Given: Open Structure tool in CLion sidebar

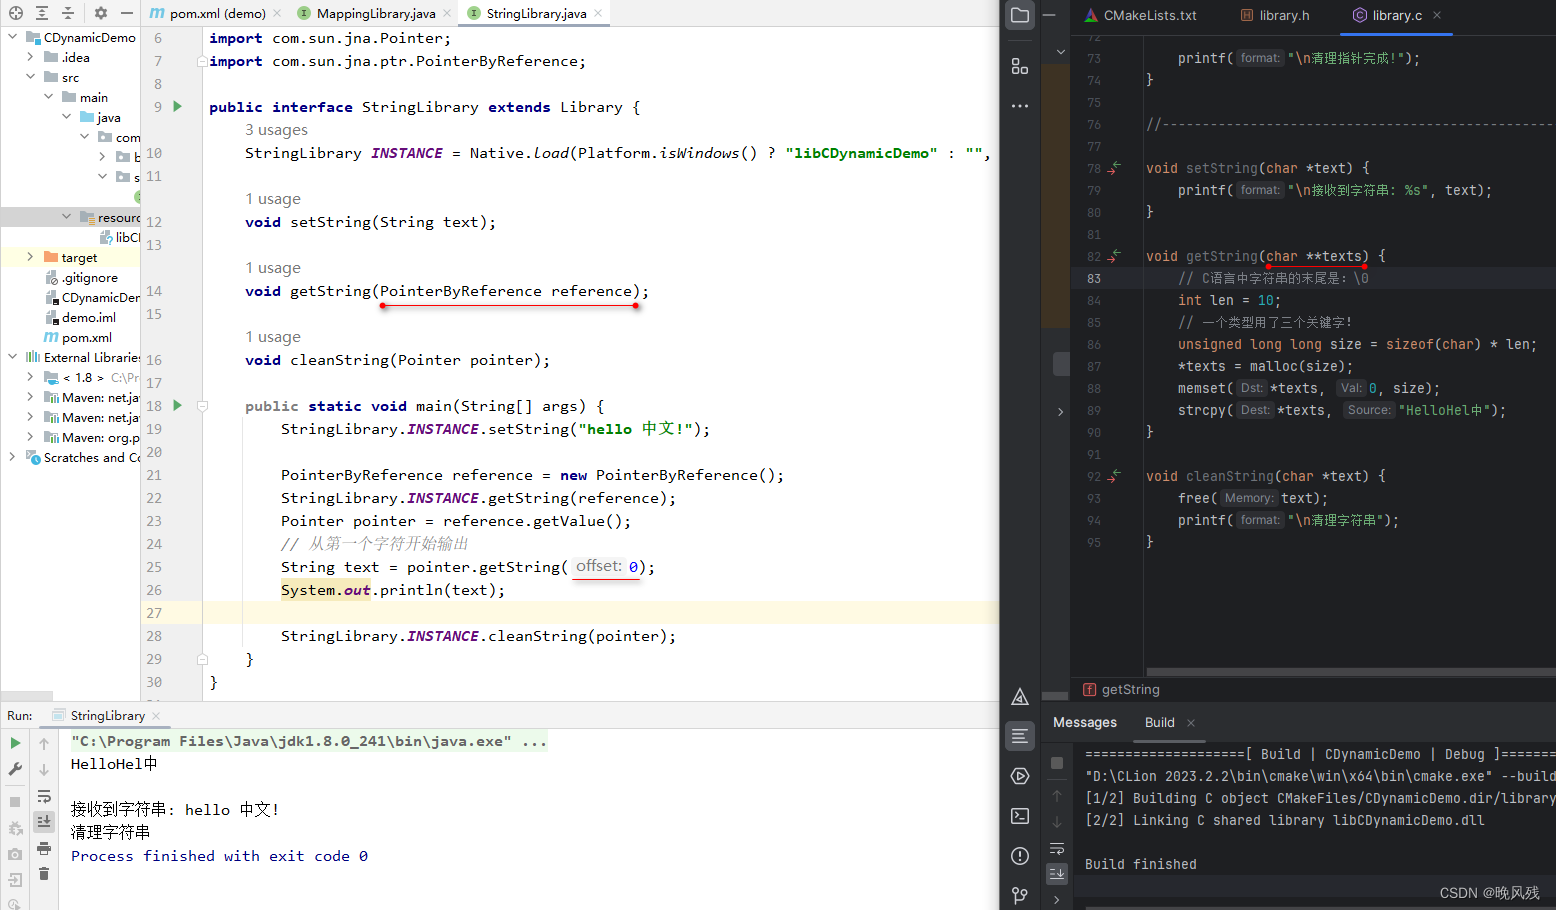Looking at the screenshot, I should pyautogui.click(x=1020, y=66).
